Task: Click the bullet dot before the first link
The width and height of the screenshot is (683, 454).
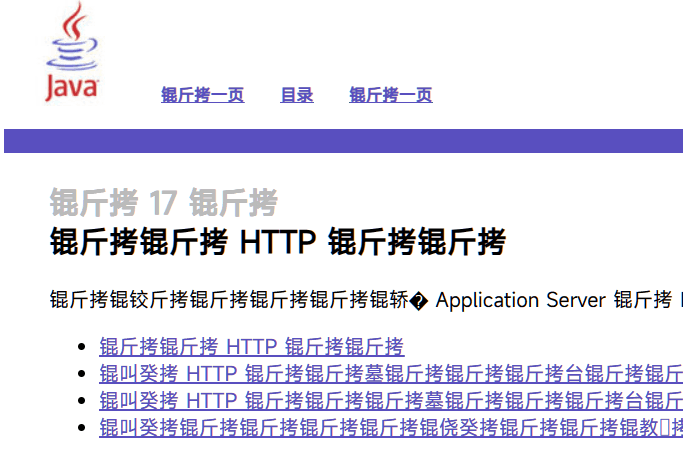Action: 82,348
